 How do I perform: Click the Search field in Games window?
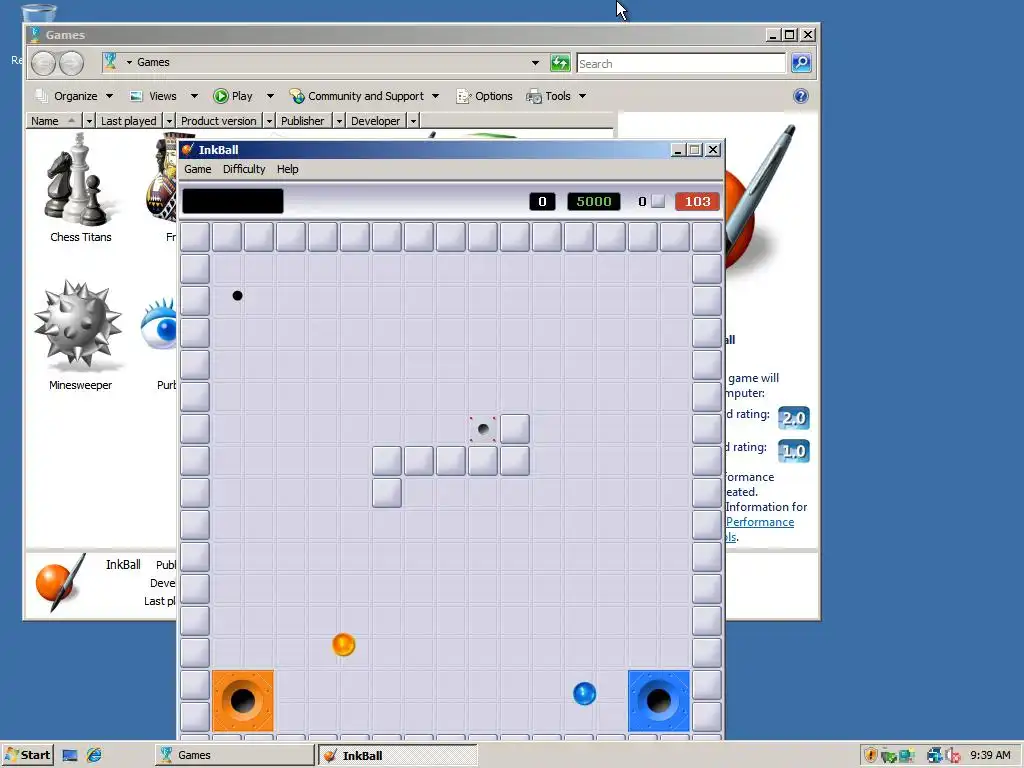coord(680,63)
